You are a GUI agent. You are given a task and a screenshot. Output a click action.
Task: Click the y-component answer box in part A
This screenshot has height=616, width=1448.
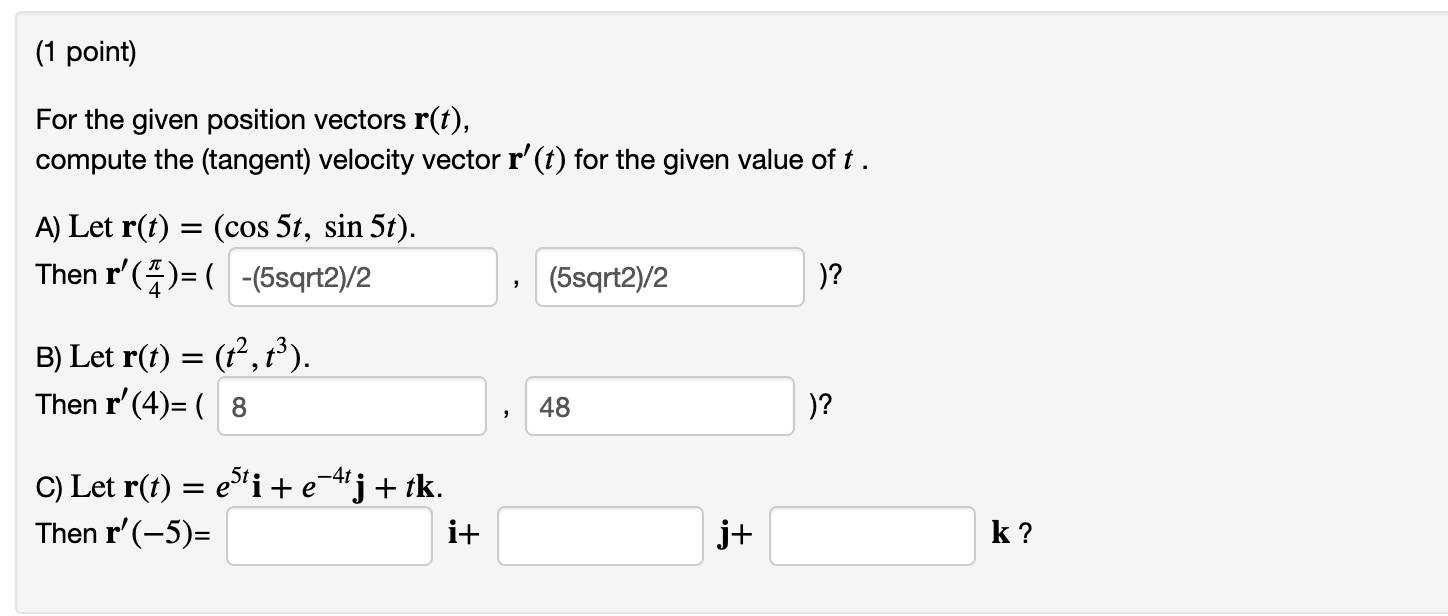coord(670,277)
